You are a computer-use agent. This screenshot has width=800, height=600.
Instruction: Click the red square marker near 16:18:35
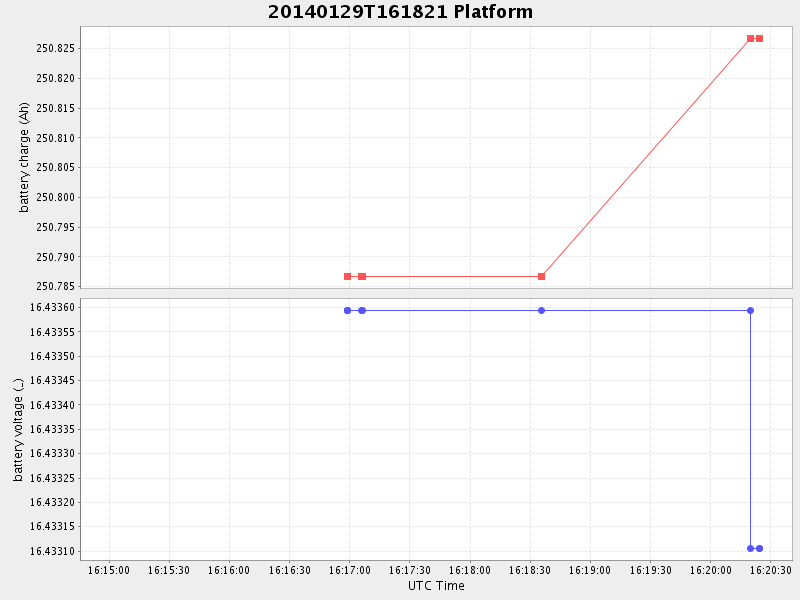point(541,276)
